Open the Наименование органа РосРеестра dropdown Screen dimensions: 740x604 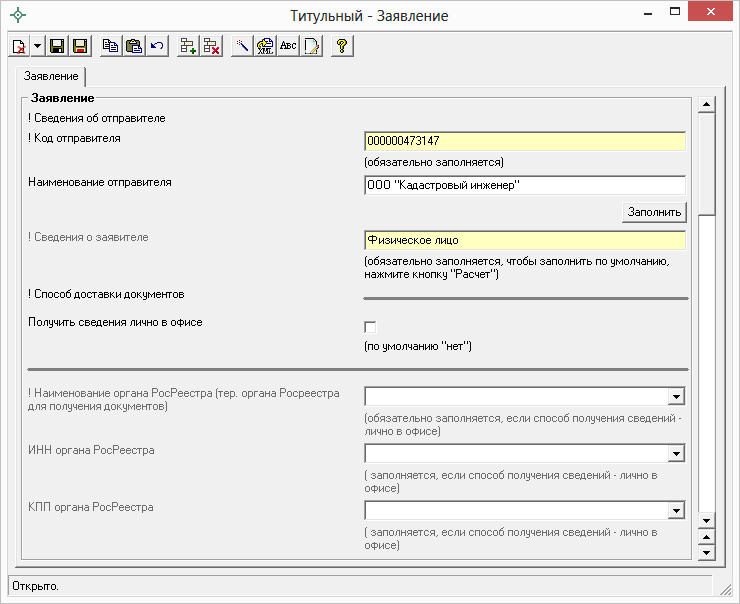676,396
